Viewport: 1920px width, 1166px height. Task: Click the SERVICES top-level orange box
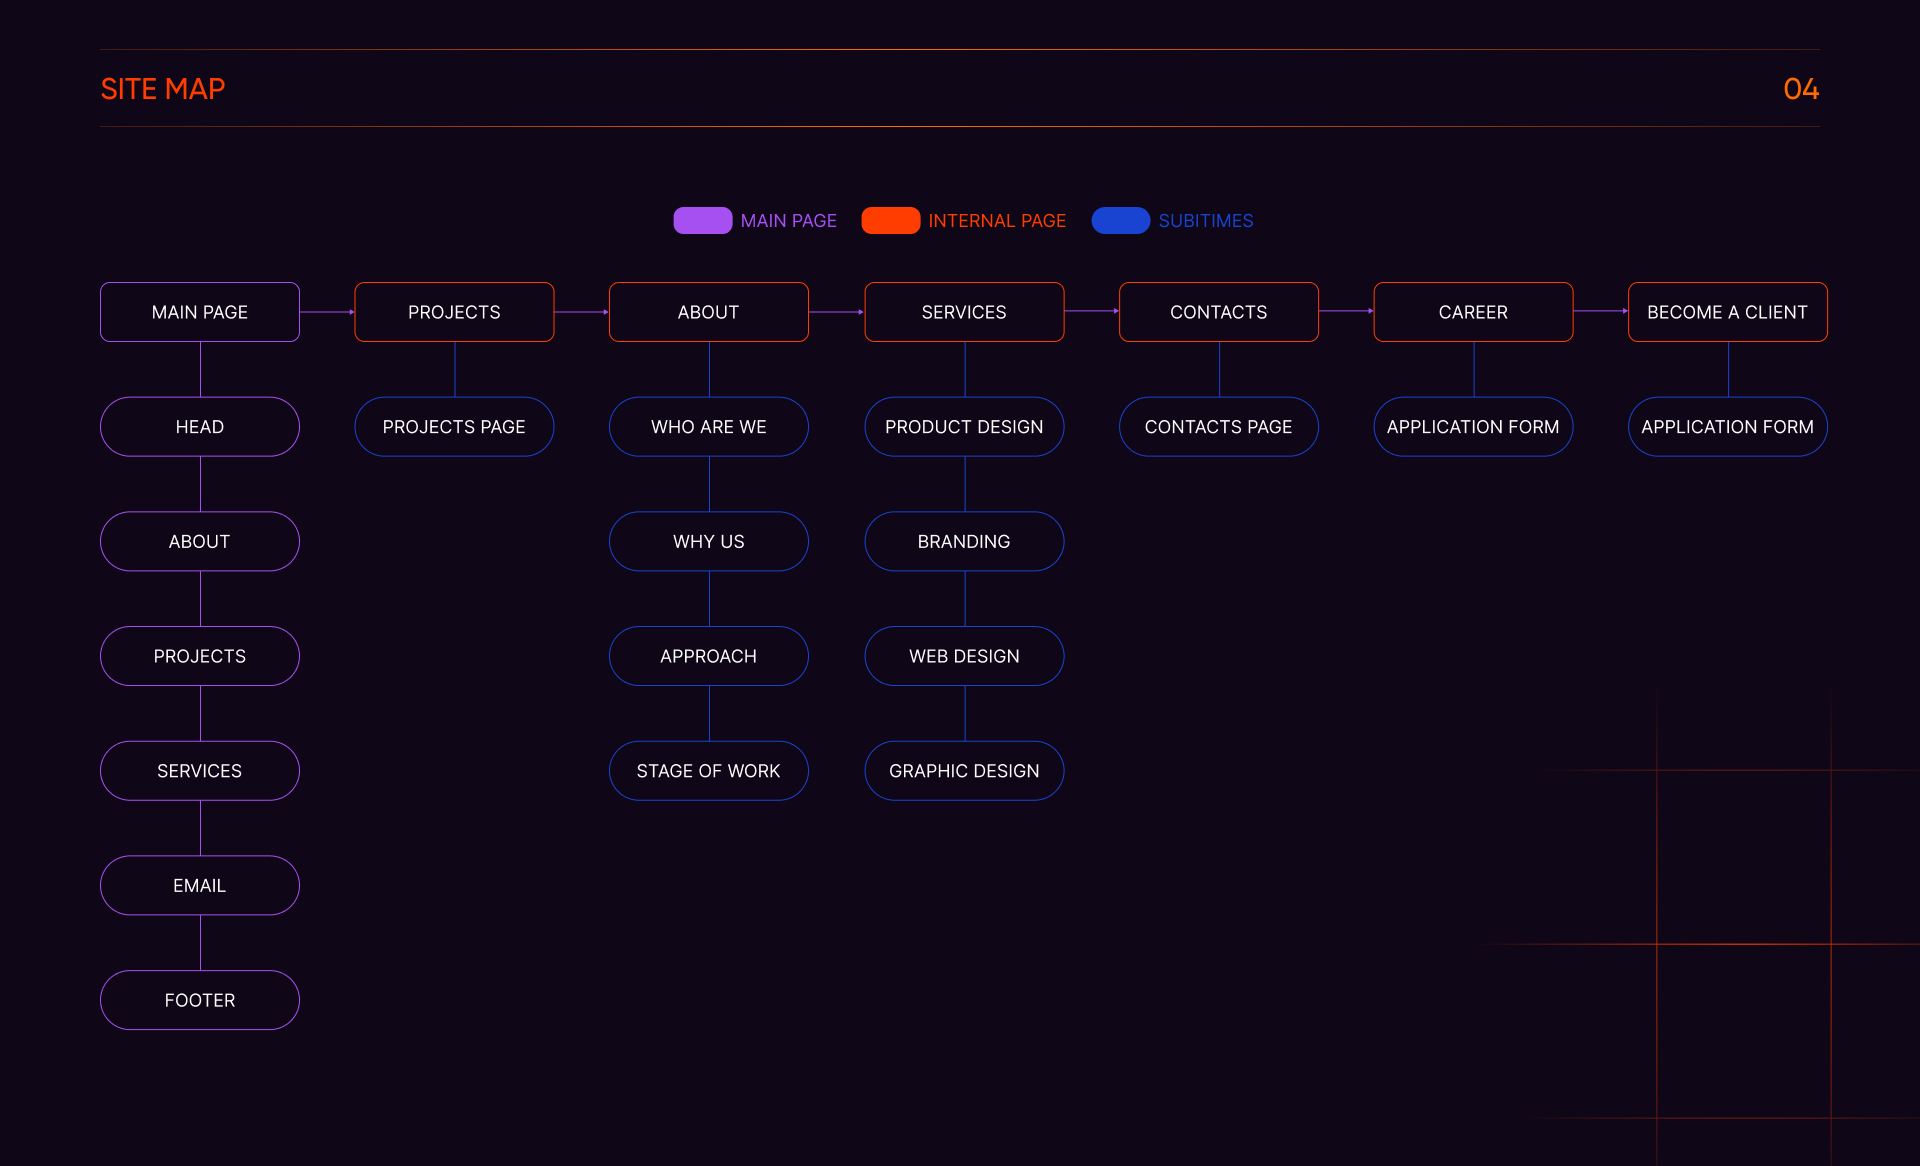(x=964, y=312)
